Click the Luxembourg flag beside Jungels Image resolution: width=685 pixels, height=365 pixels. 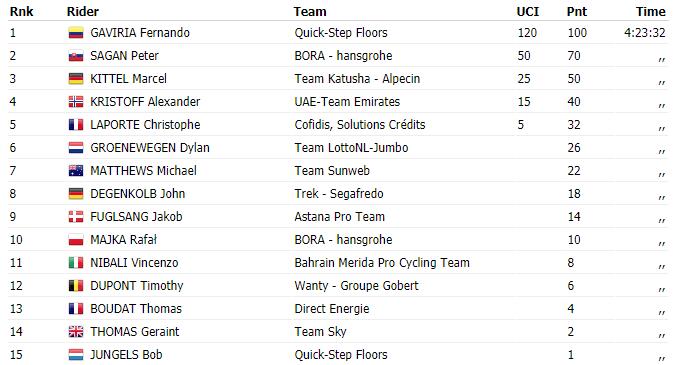(76, 355)
